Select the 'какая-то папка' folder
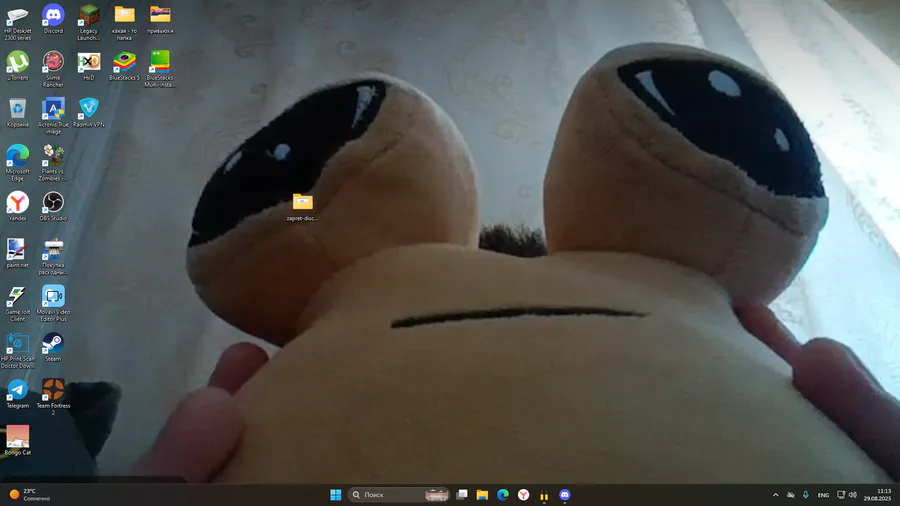This screenshot has height=506, width=900. [125, 23]
